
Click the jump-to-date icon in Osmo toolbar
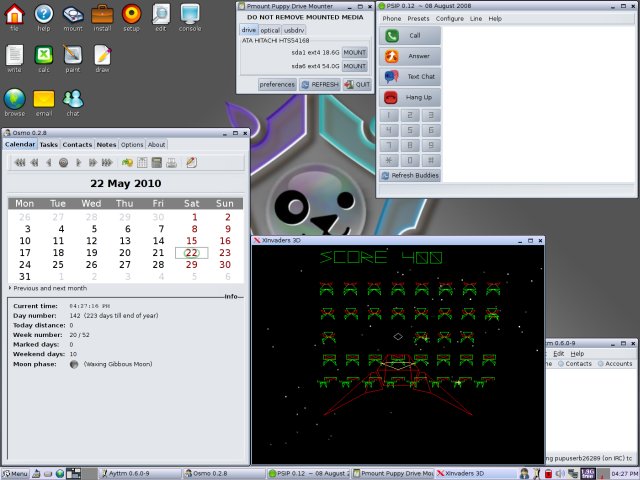(x=127, y=163)
